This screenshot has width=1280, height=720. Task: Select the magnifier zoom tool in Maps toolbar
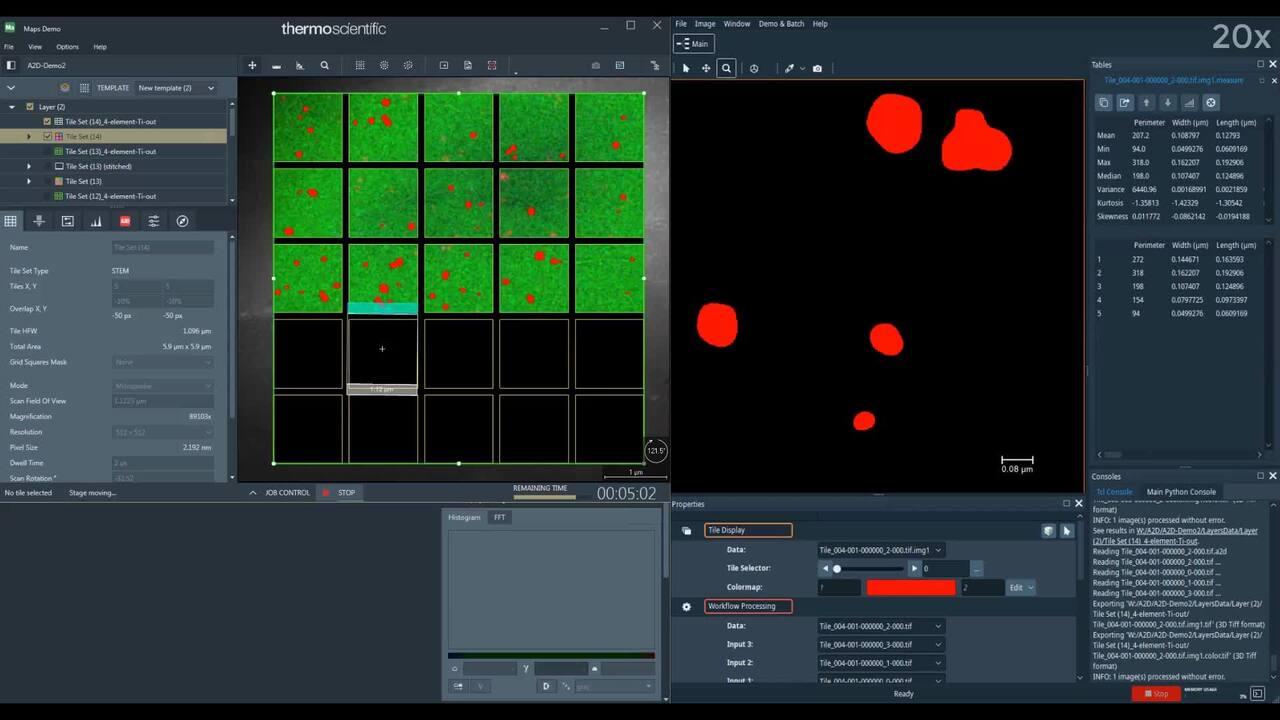(324, 66)
